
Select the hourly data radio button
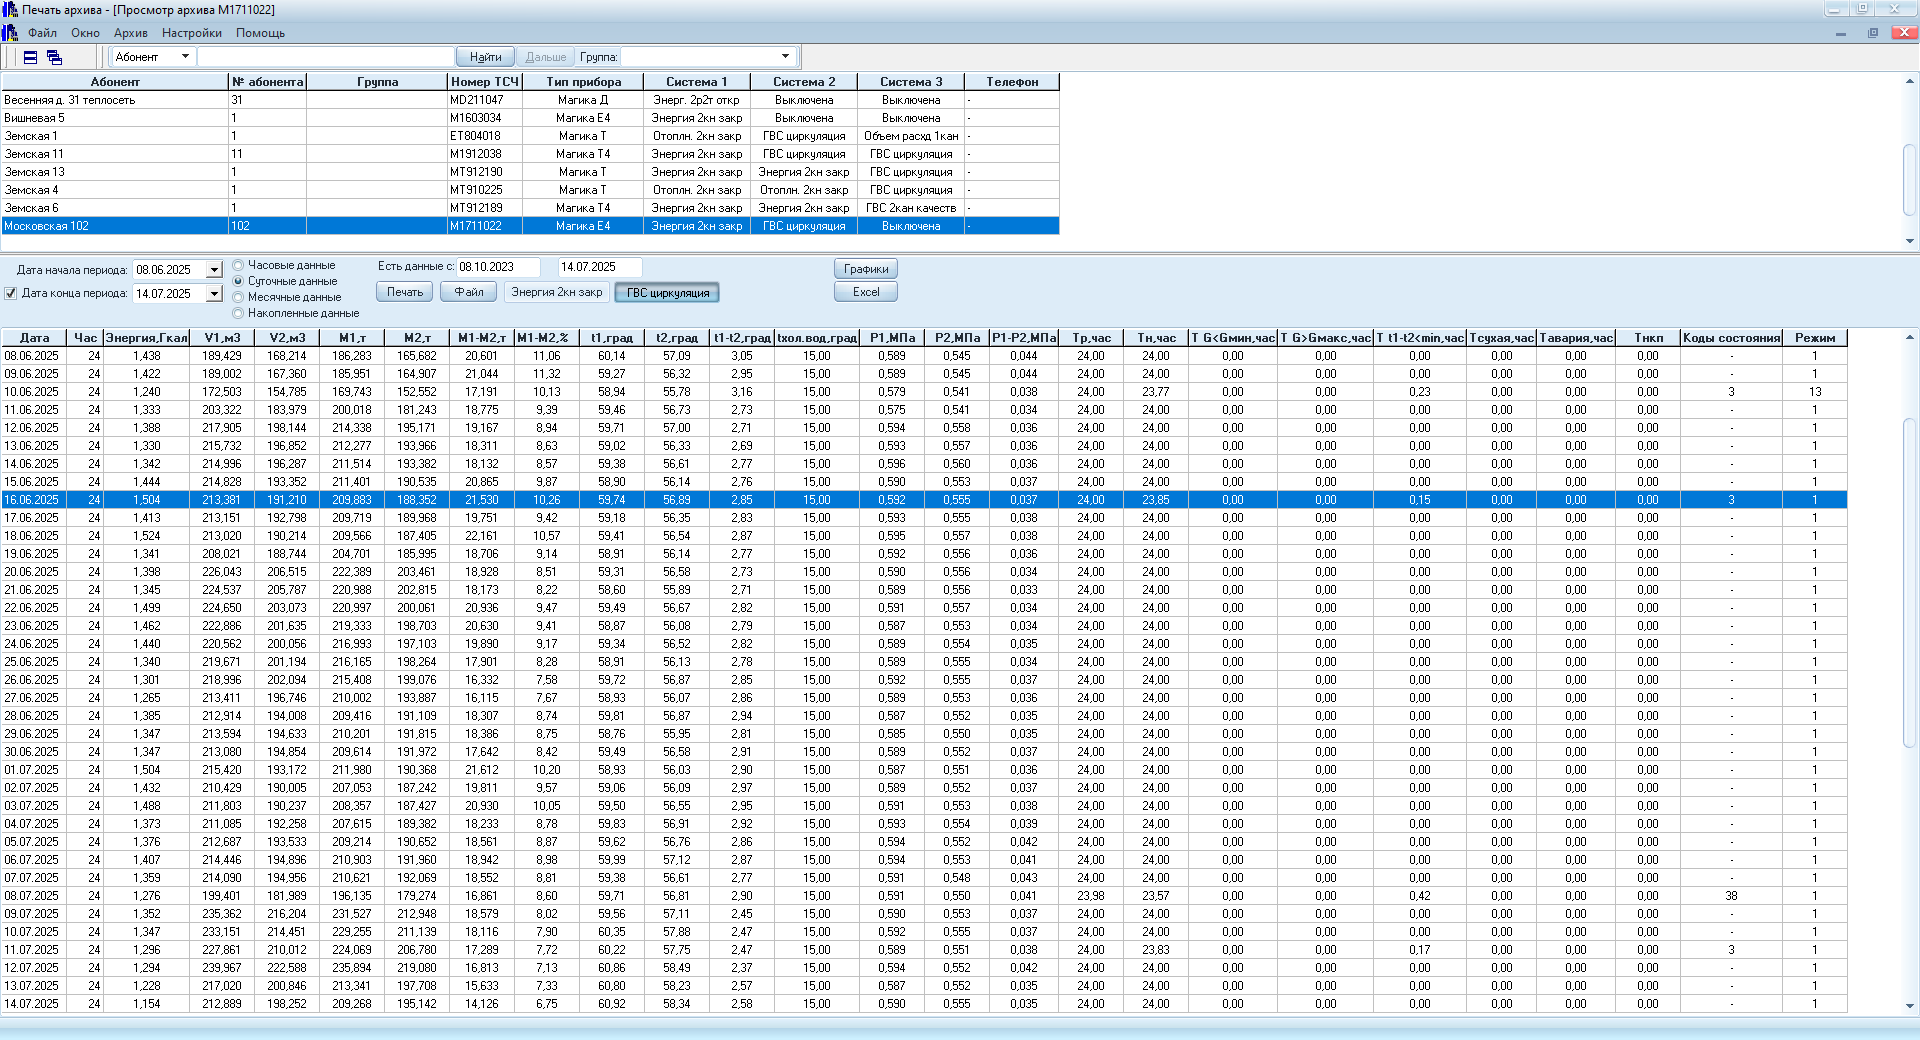point(238,266)
